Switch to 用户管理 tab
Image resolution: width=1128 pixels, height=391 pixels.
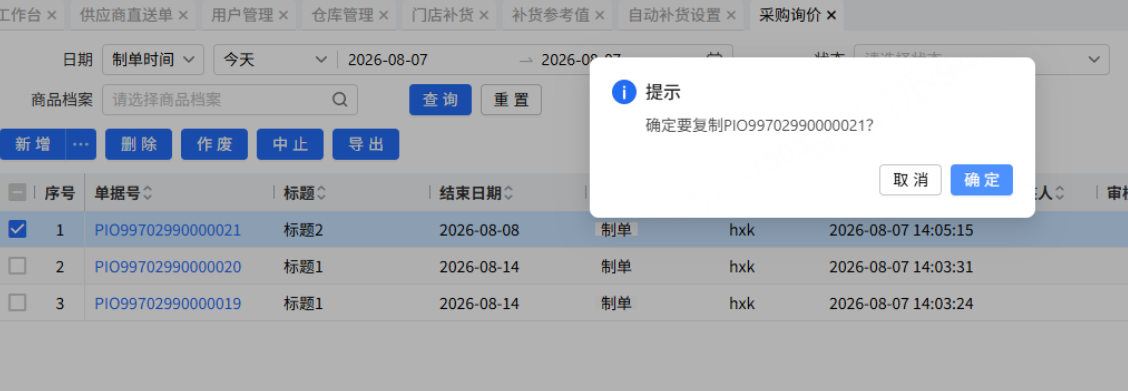[x=242, y=15]
